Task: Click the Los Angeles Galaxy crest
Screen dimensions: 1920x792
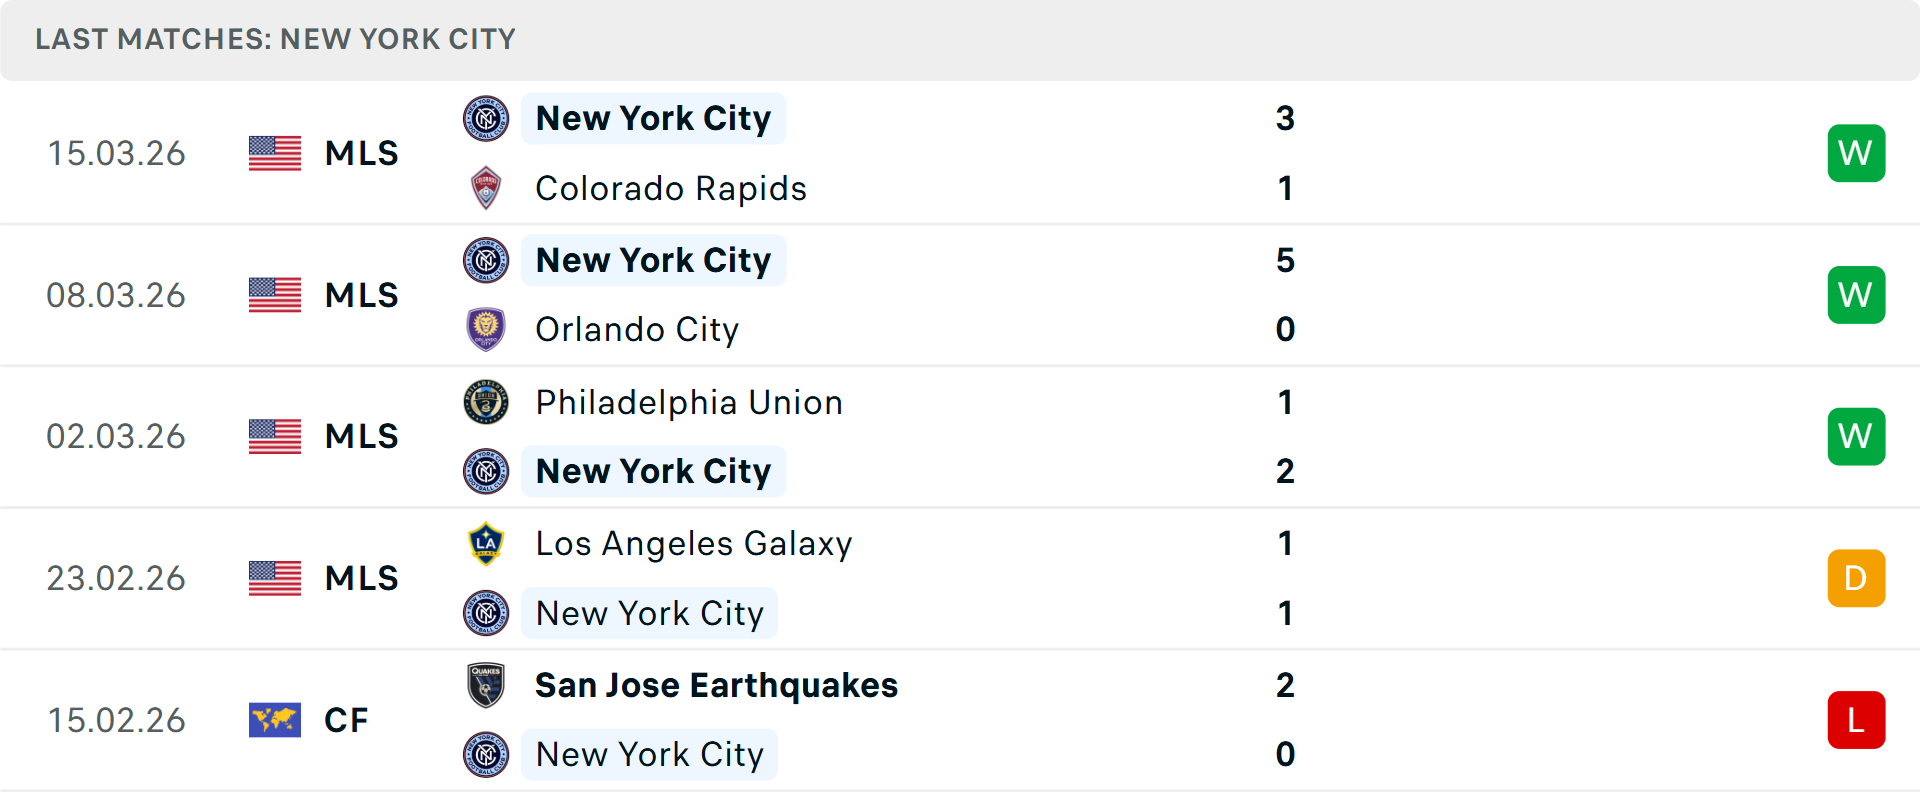Action: 486,544
